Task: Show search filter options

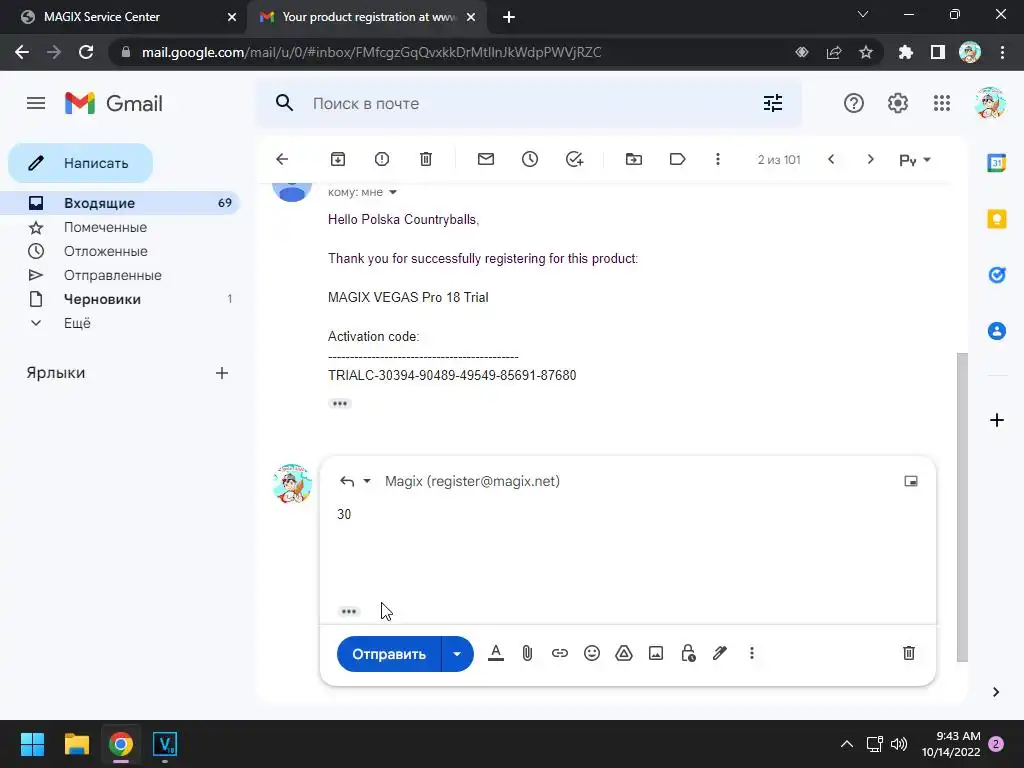Action: click(x=773, y=103)
